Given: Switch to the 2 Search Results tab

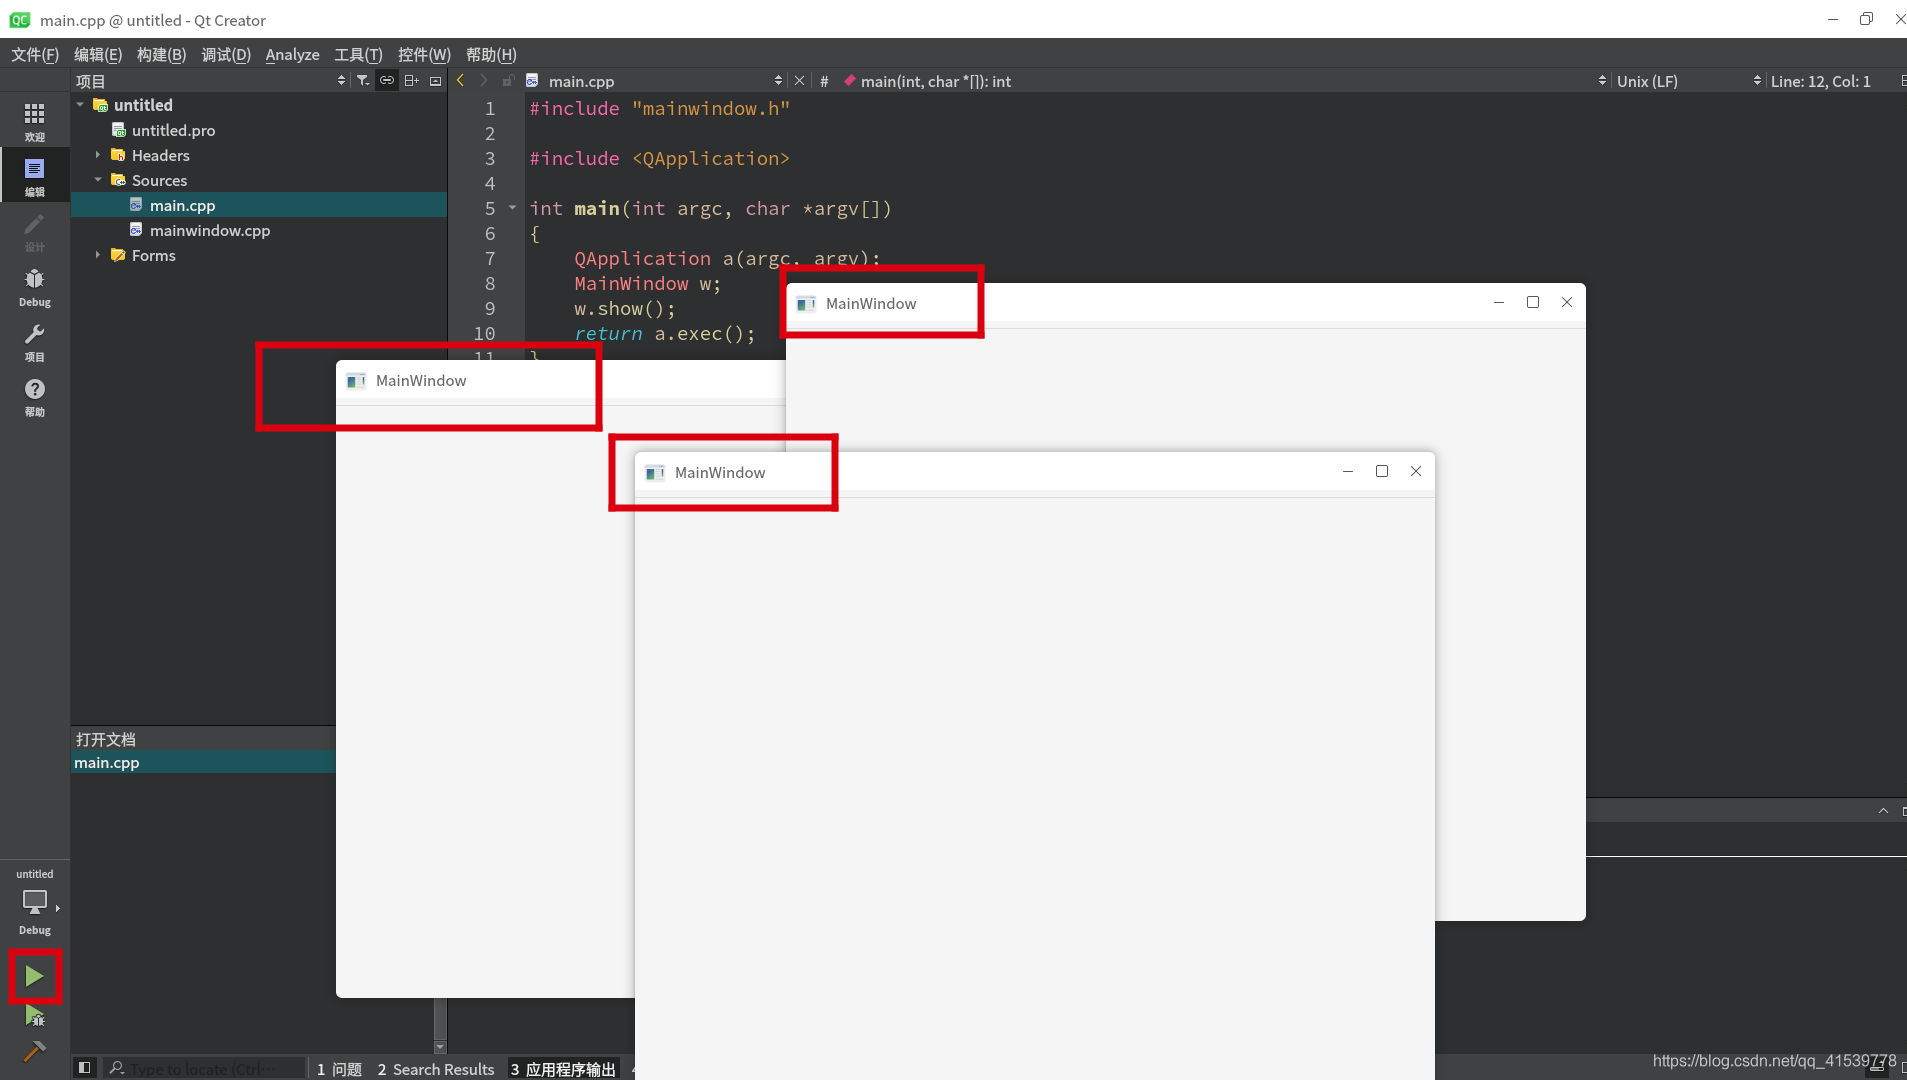Looking at the screenshot, I should pos(435,1069).
